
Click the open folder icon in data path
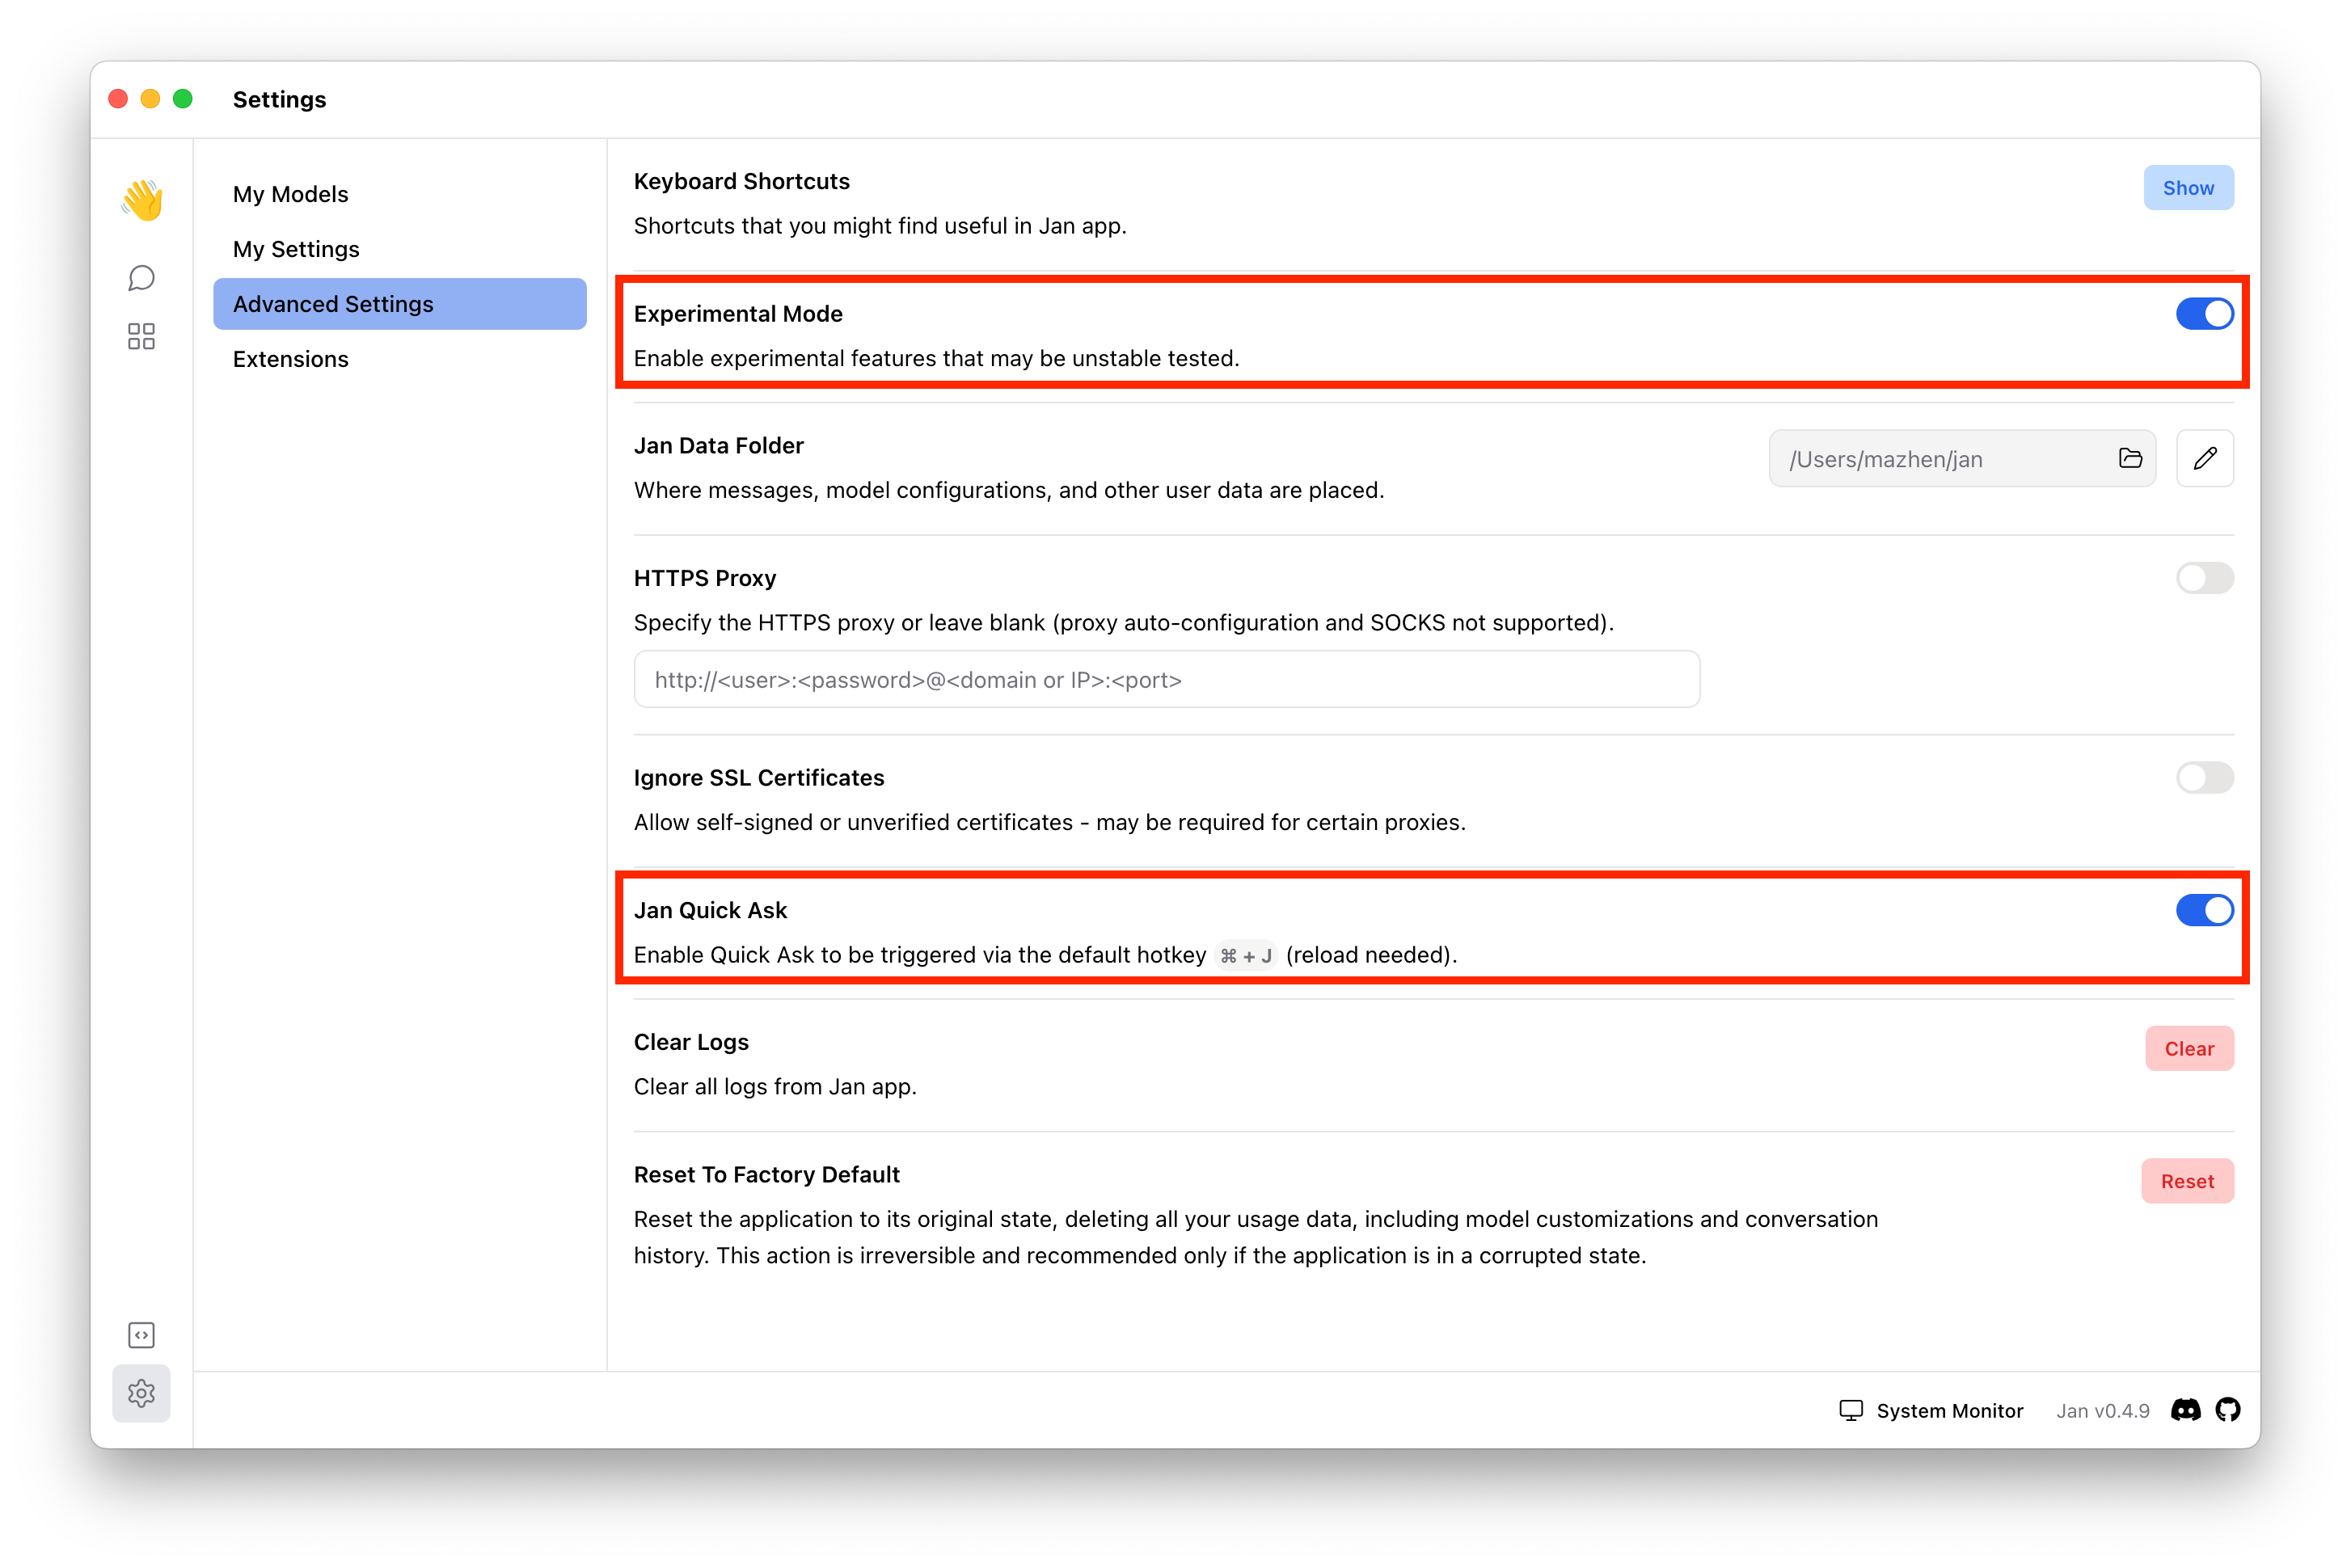point(2130,458)
